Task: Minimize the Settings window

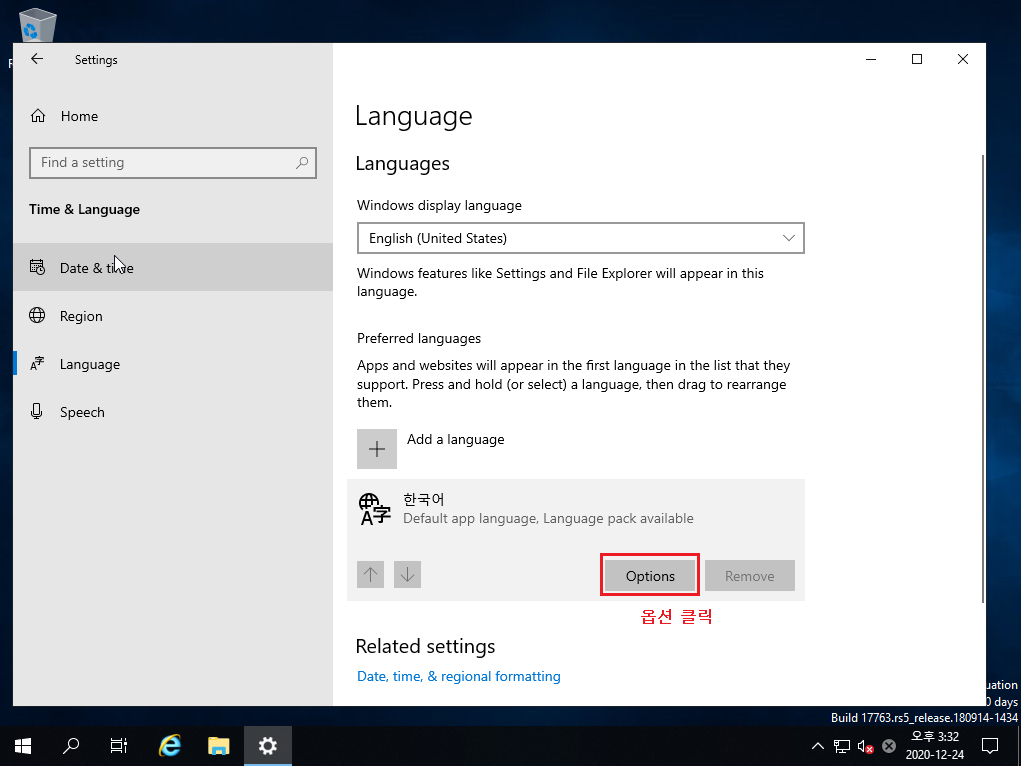Action: 871,59
